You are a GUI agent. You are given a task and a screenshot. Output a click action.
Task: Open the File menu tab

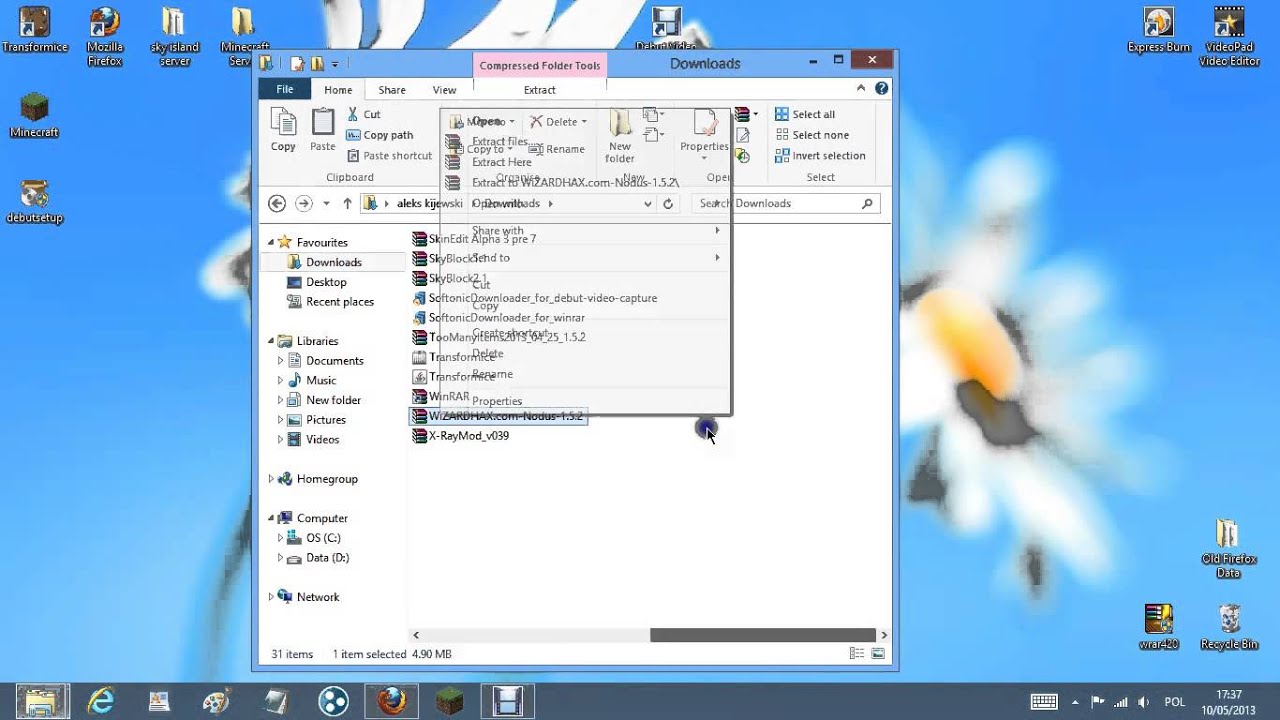285,89
